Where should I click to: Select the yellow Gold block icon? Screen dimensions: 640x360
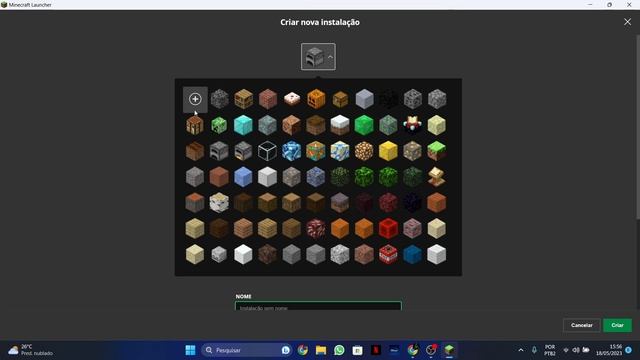388,151
